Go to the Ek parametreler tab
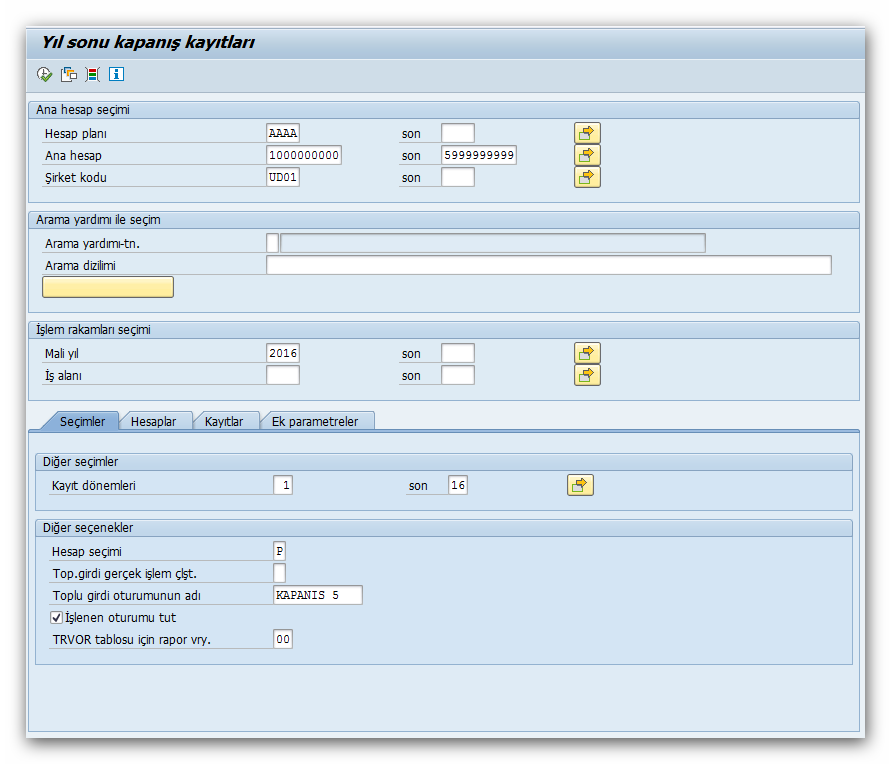Image resolution: width=891 pixels, height=764 pixels. 315,421
